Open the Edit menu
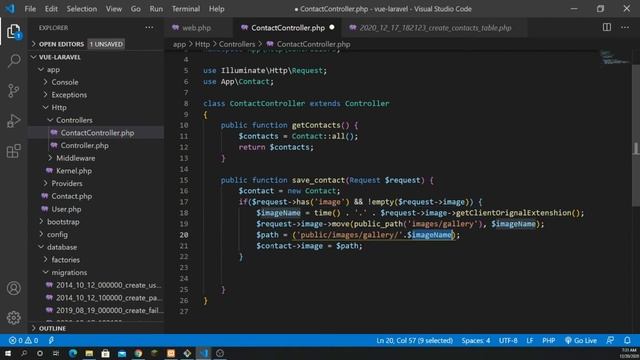 coord(51,9)
